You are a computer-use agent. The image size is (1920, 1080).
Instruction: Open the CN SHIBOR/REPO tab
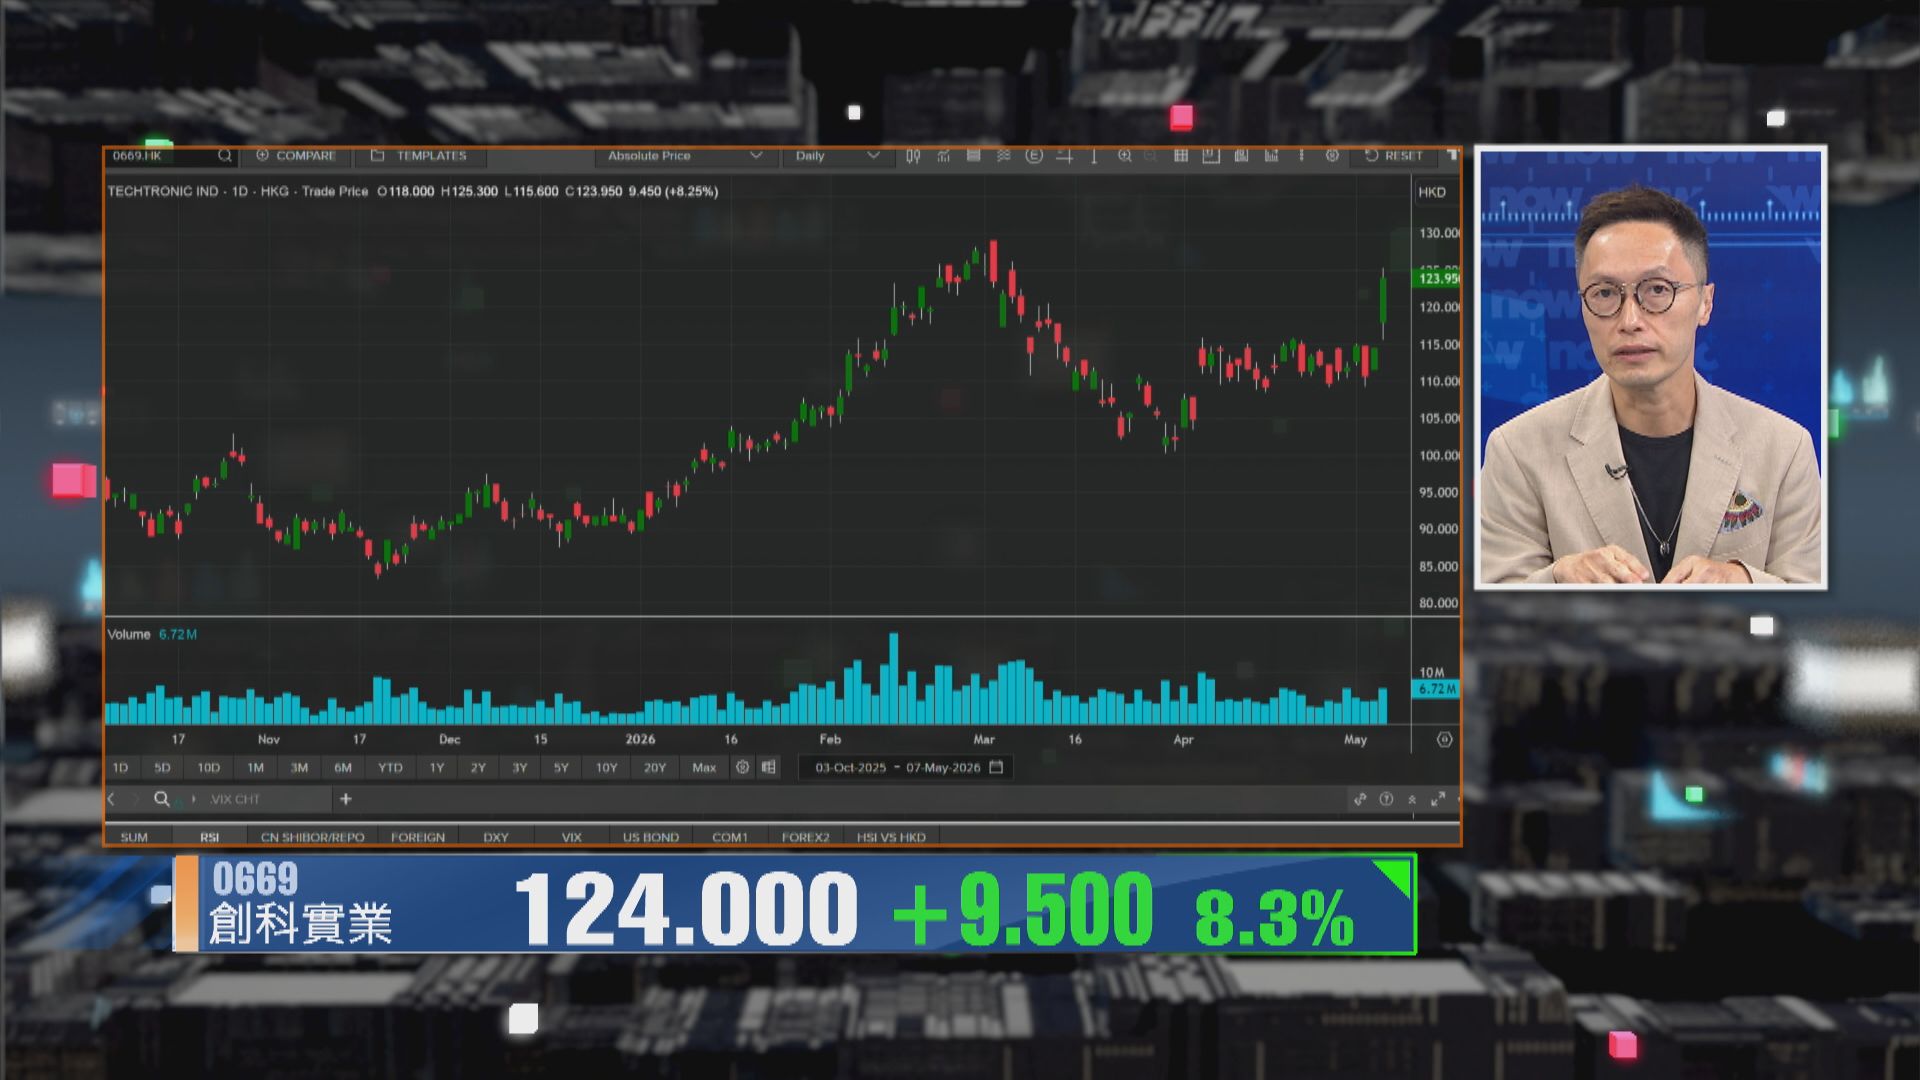[x=312, y=837]
